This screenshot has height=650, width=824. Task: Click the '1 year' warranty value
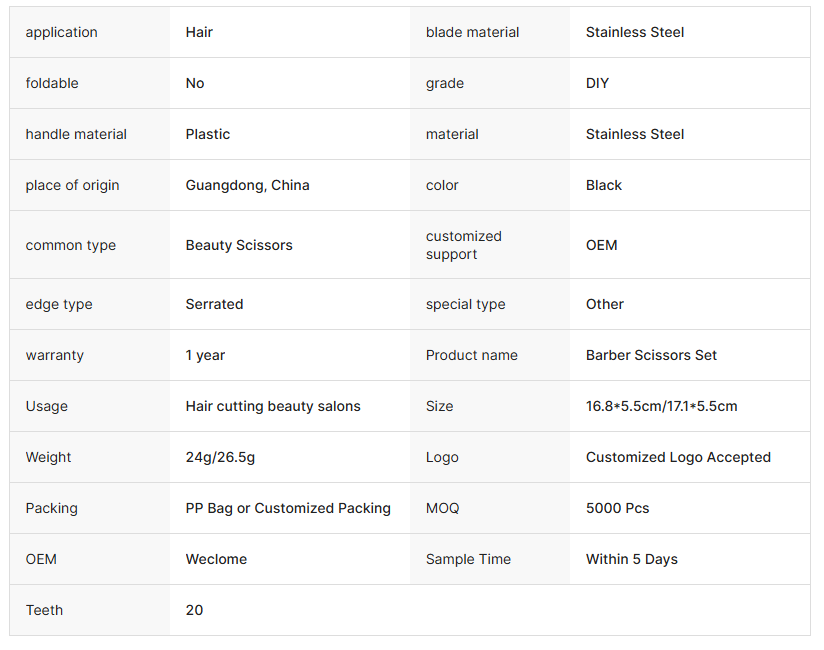(205, 355)
